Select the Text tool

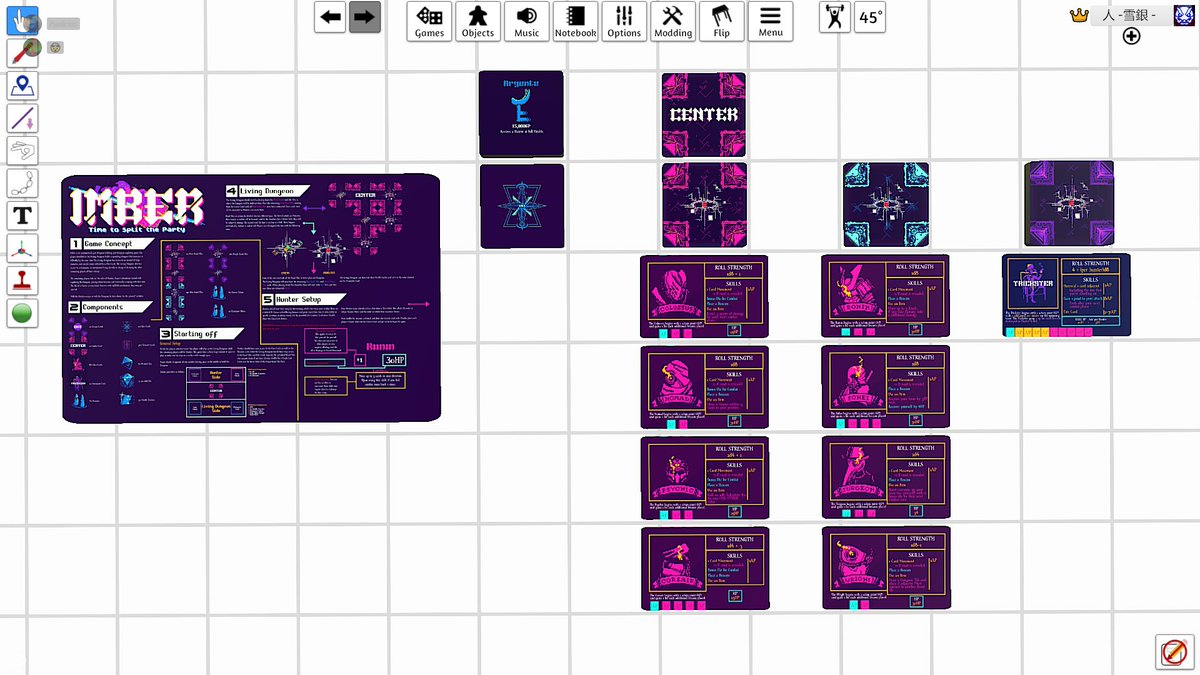[23, 215]
